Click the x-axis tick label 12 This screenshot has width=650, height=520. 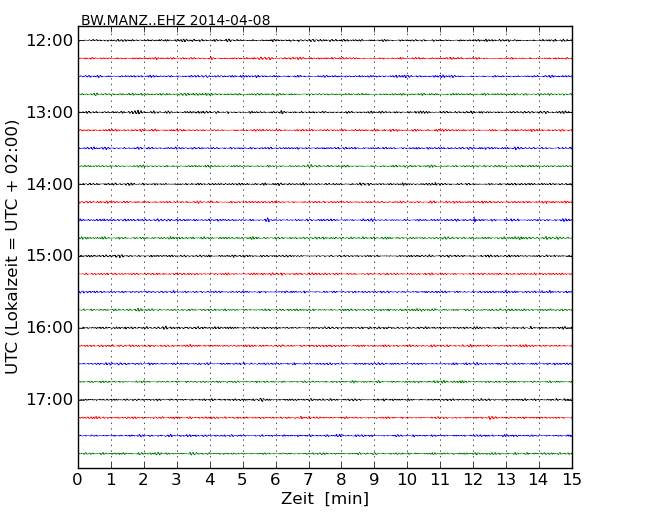click(473, 480)
